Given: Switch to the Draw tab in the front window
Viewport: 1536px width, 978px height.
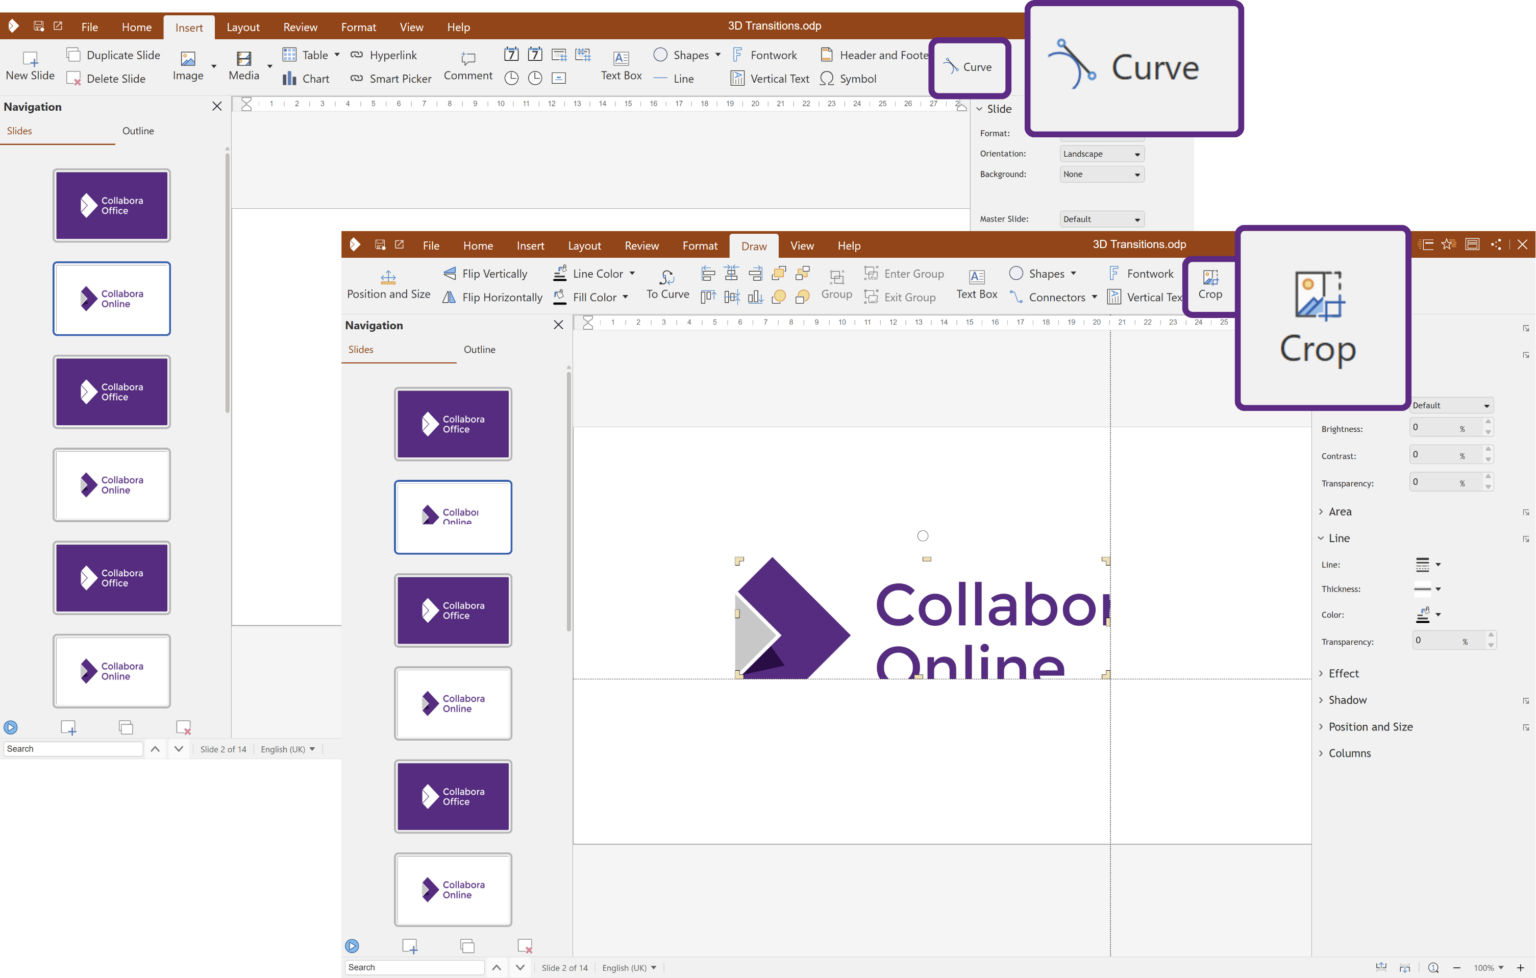Looking at the screenshot, I should click(754, 246).
